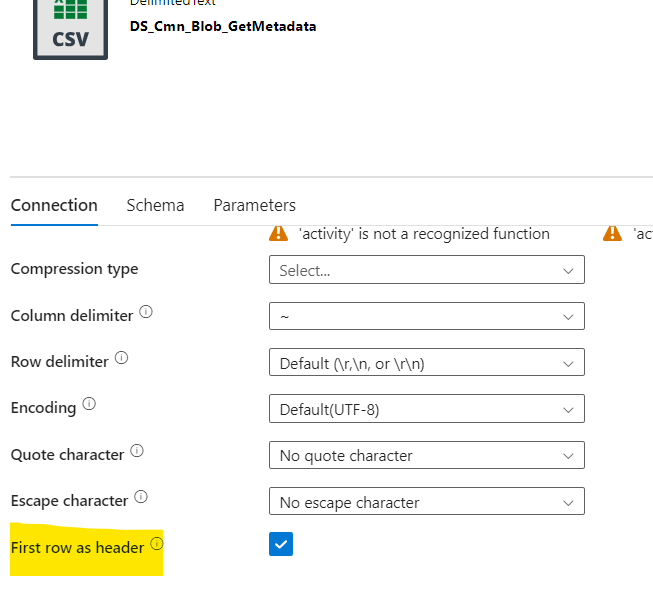Click the Escape character info icon

(141, 498)
